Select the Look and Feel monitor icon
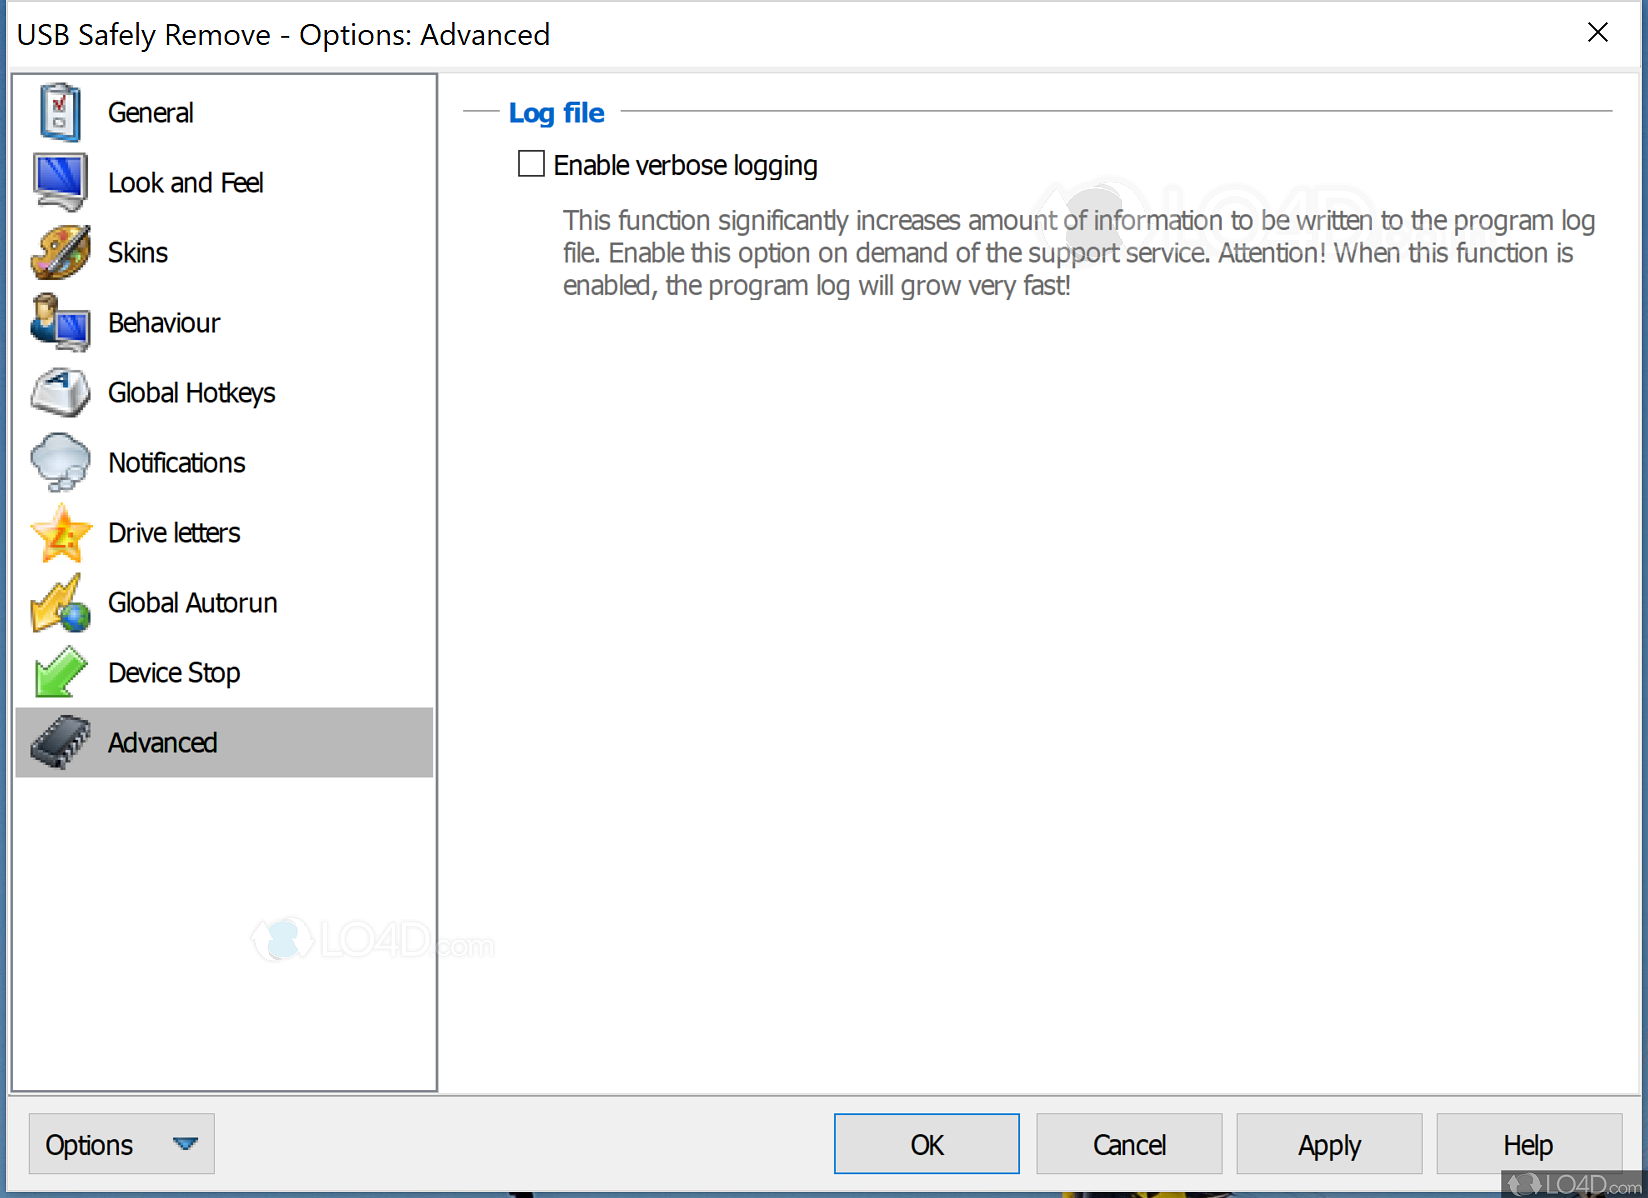 (x=59, y=182)
